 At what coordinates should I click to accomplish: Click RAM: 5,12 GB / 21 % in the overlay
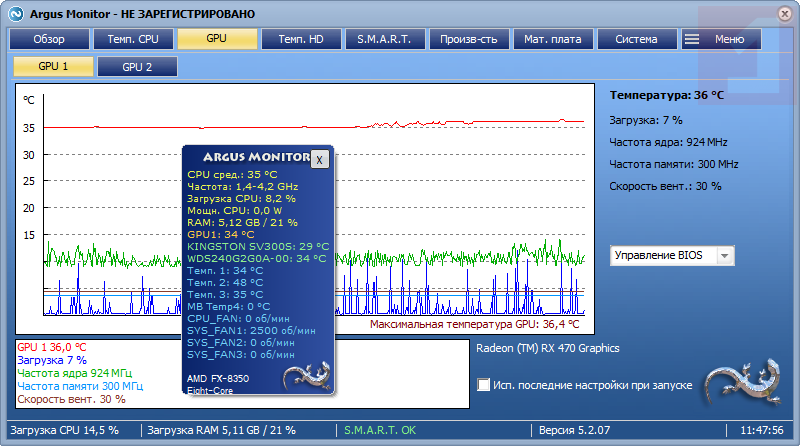click(x=242, y=222)
